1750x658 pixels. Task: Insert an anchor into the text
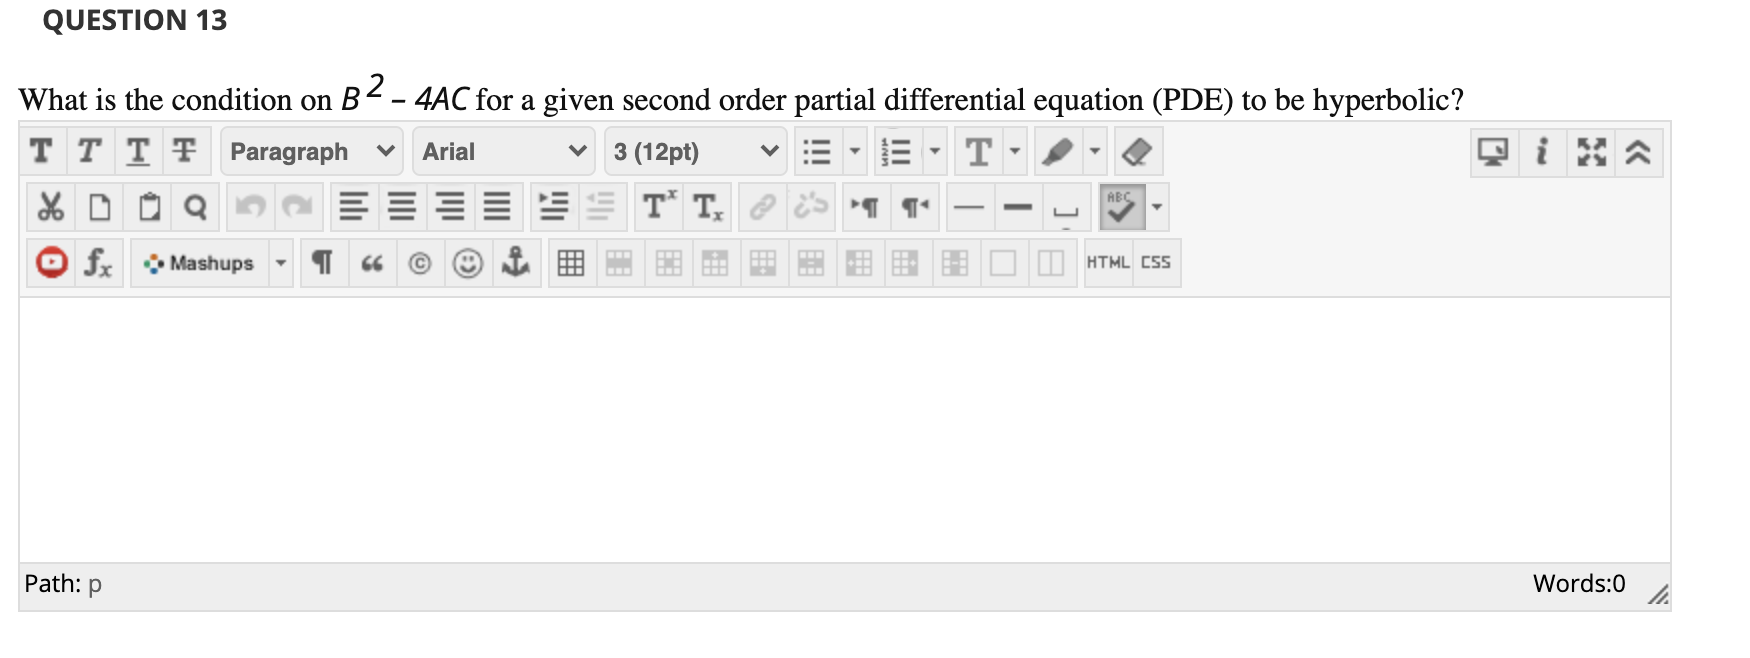[x=517, y=263]
